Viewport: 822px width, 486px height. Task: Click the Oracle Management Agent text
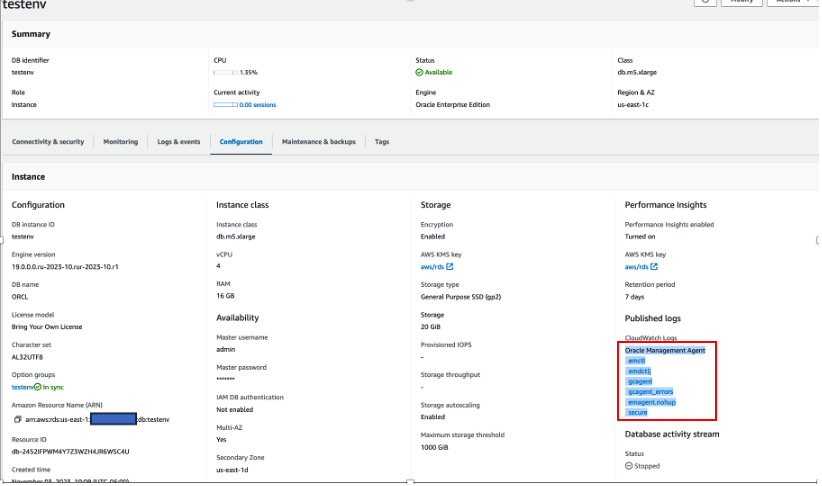pyautogui.click(x=665, y=350)
